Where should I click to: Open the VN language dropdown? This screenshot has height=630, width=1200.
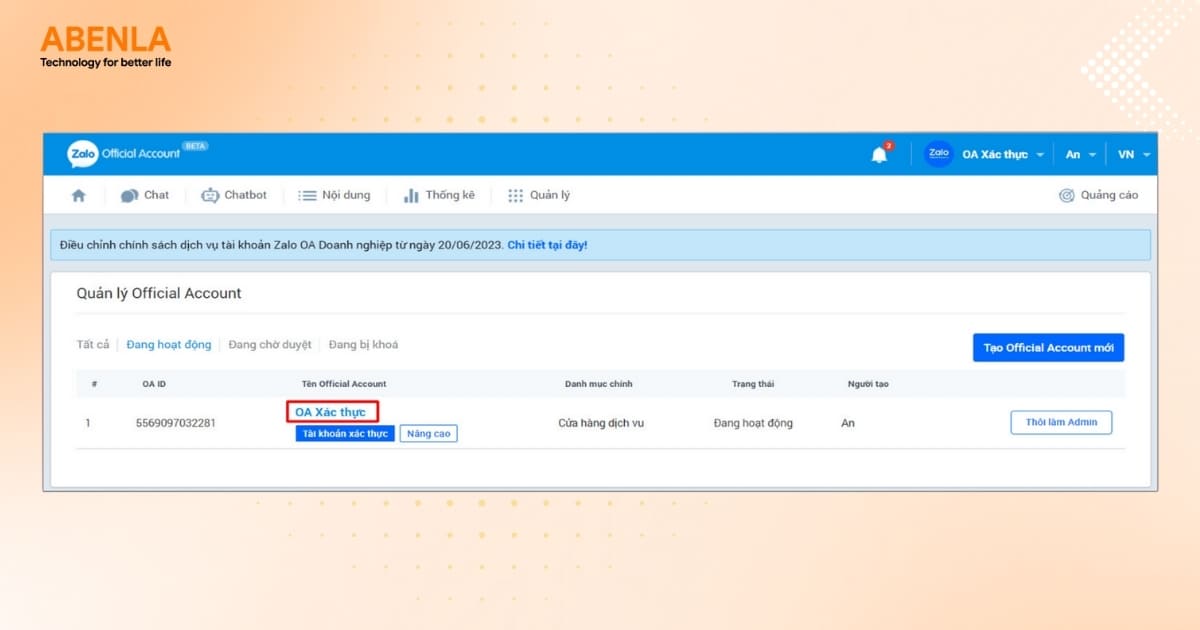[x=1134, y=155]
